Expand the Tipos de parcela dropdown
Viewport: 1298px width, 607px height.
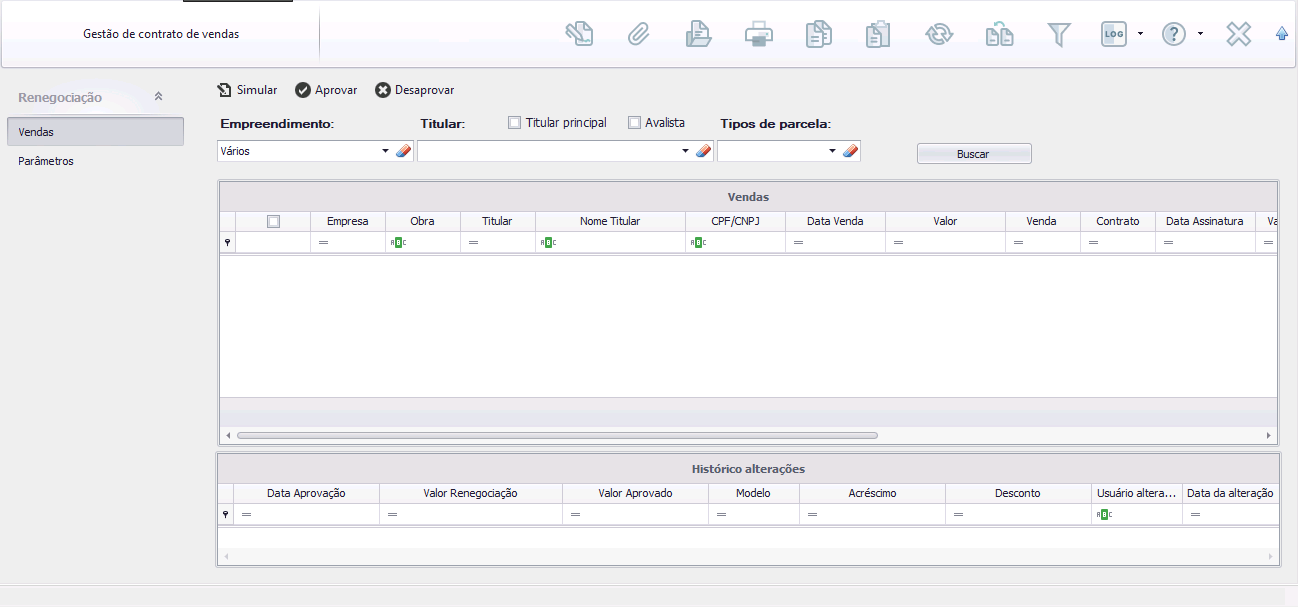tap(832, 151)
